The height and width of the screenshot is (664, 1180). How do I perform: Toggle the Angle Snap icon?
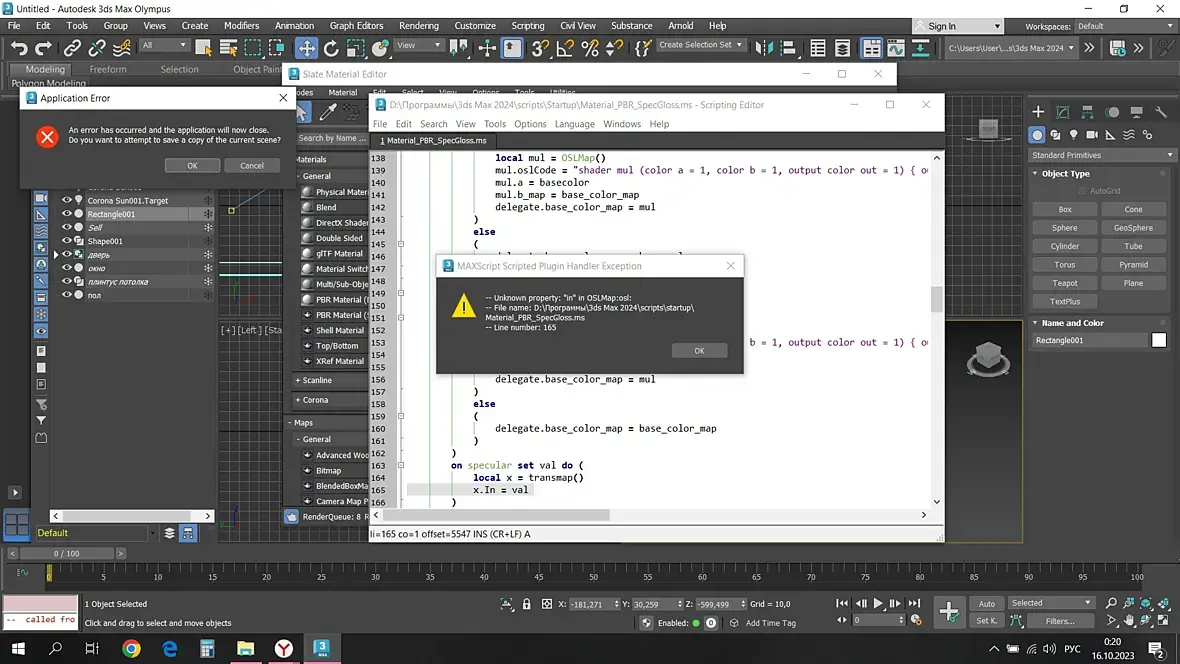pos(565,47)
